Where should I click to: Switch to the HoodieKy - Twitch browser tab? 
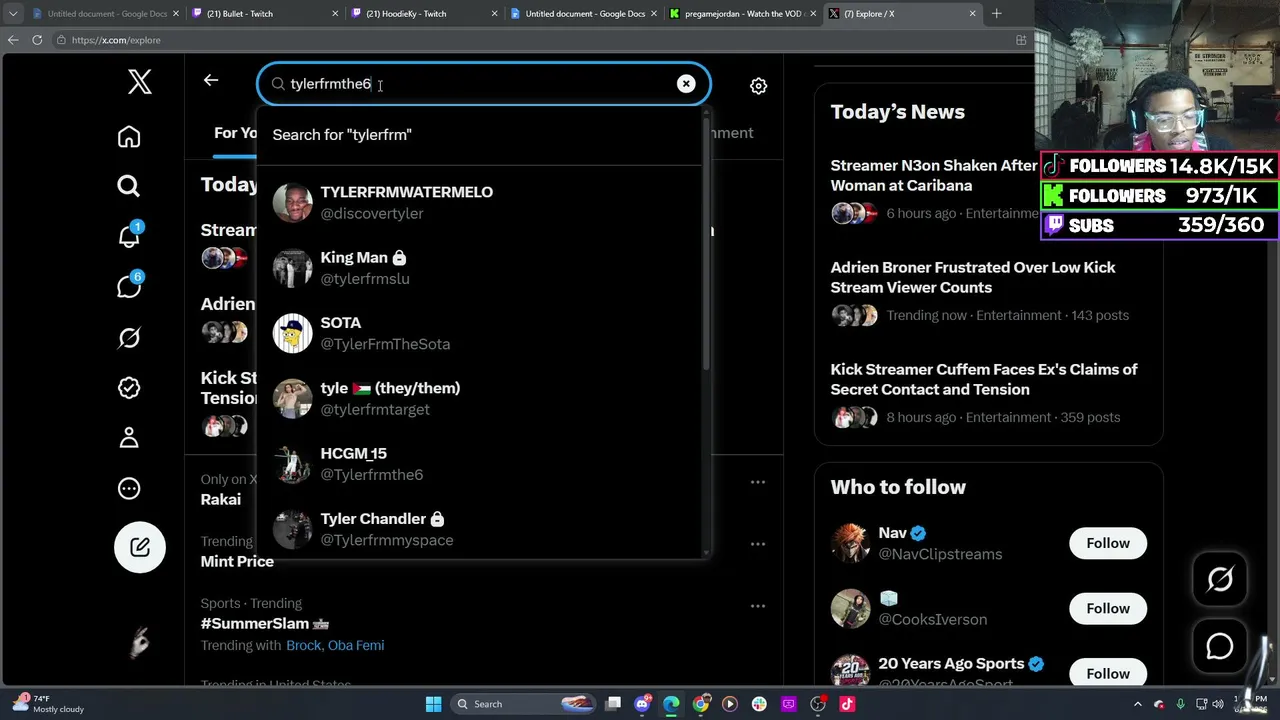click(424, 14)
